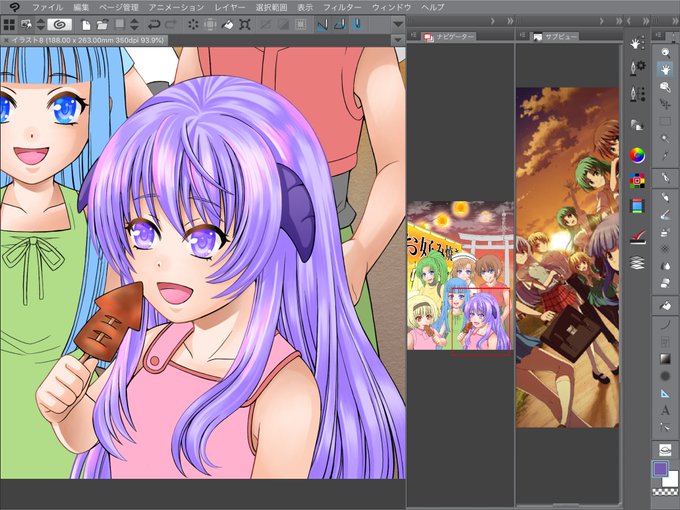The width and height of the screenshot is (680, 510).
Task: Clear selection using dotted circle icon
Action: (x=193, y=25)
